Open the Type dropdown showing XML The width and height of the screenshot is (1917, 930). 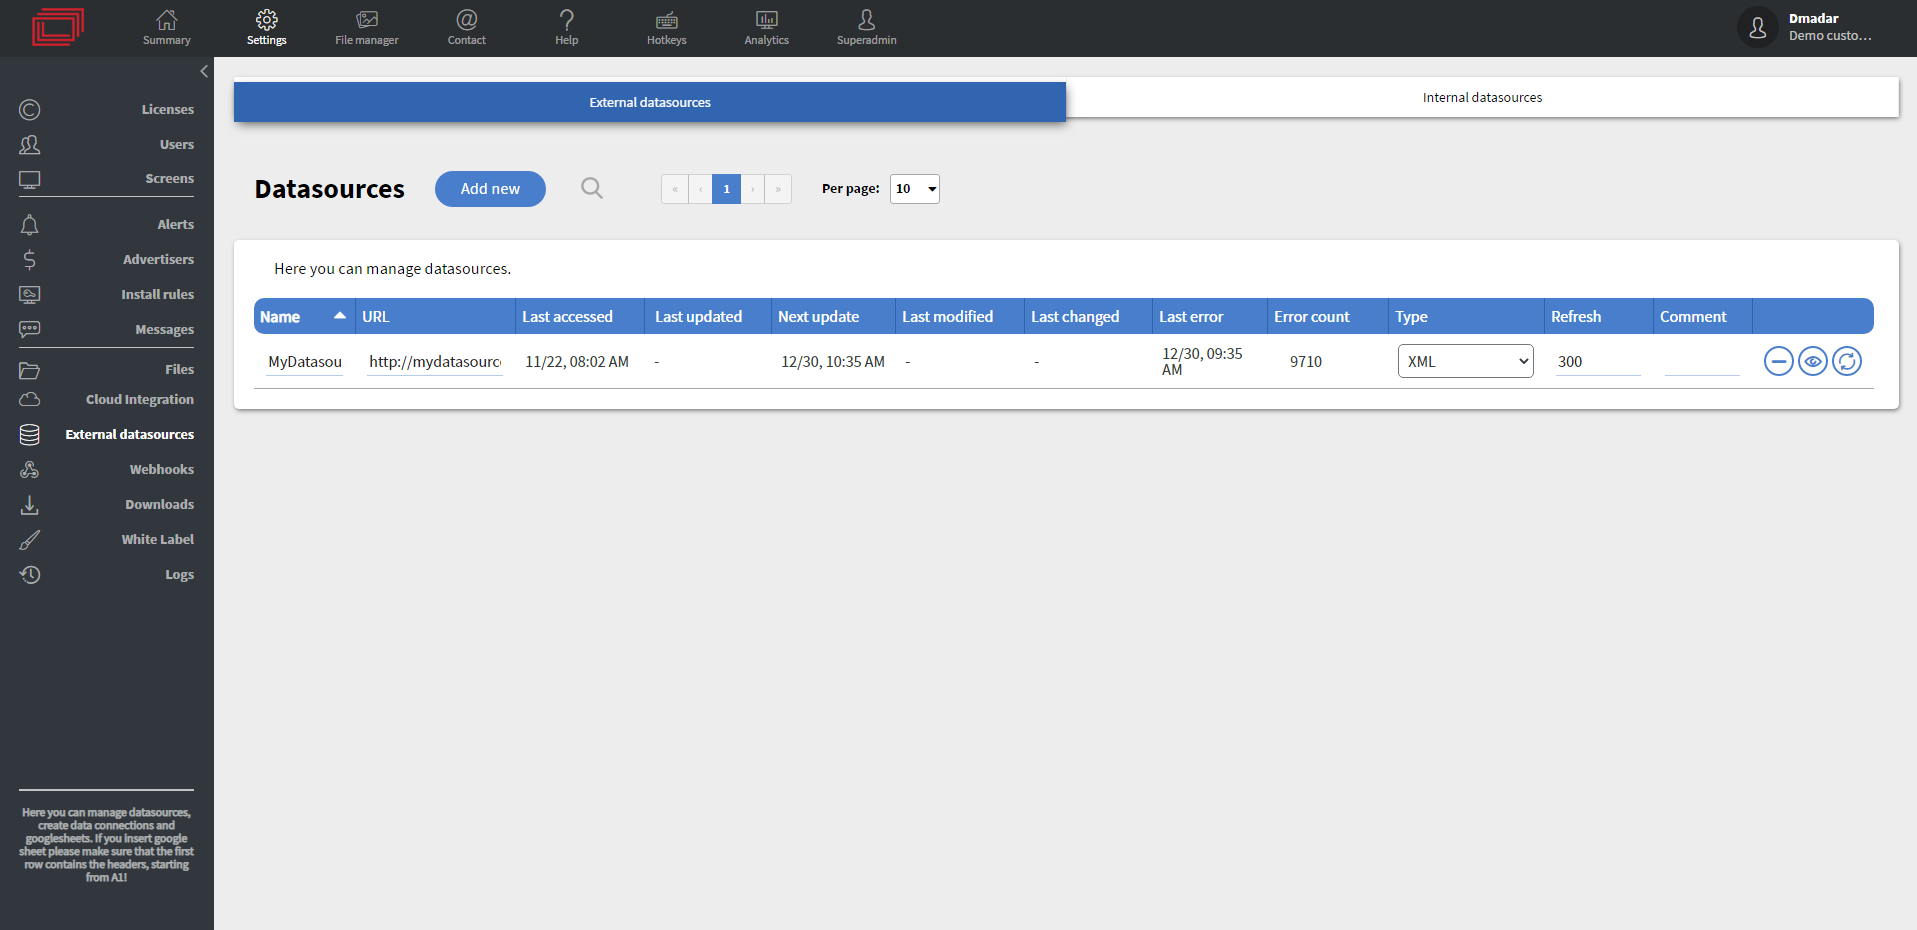tap(1464, 361)
